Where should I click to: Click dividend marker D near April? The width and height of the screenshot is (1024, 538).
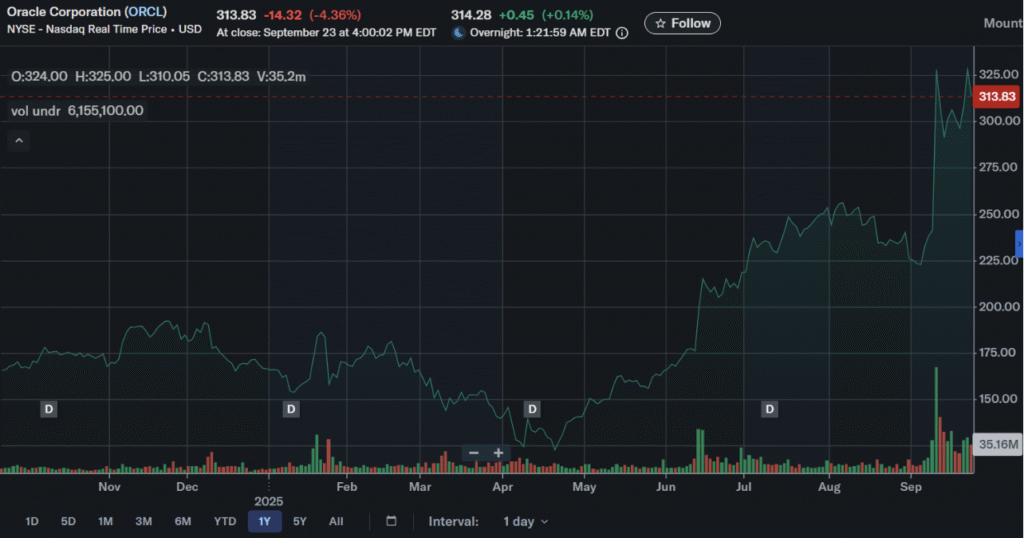click(532, 409)
